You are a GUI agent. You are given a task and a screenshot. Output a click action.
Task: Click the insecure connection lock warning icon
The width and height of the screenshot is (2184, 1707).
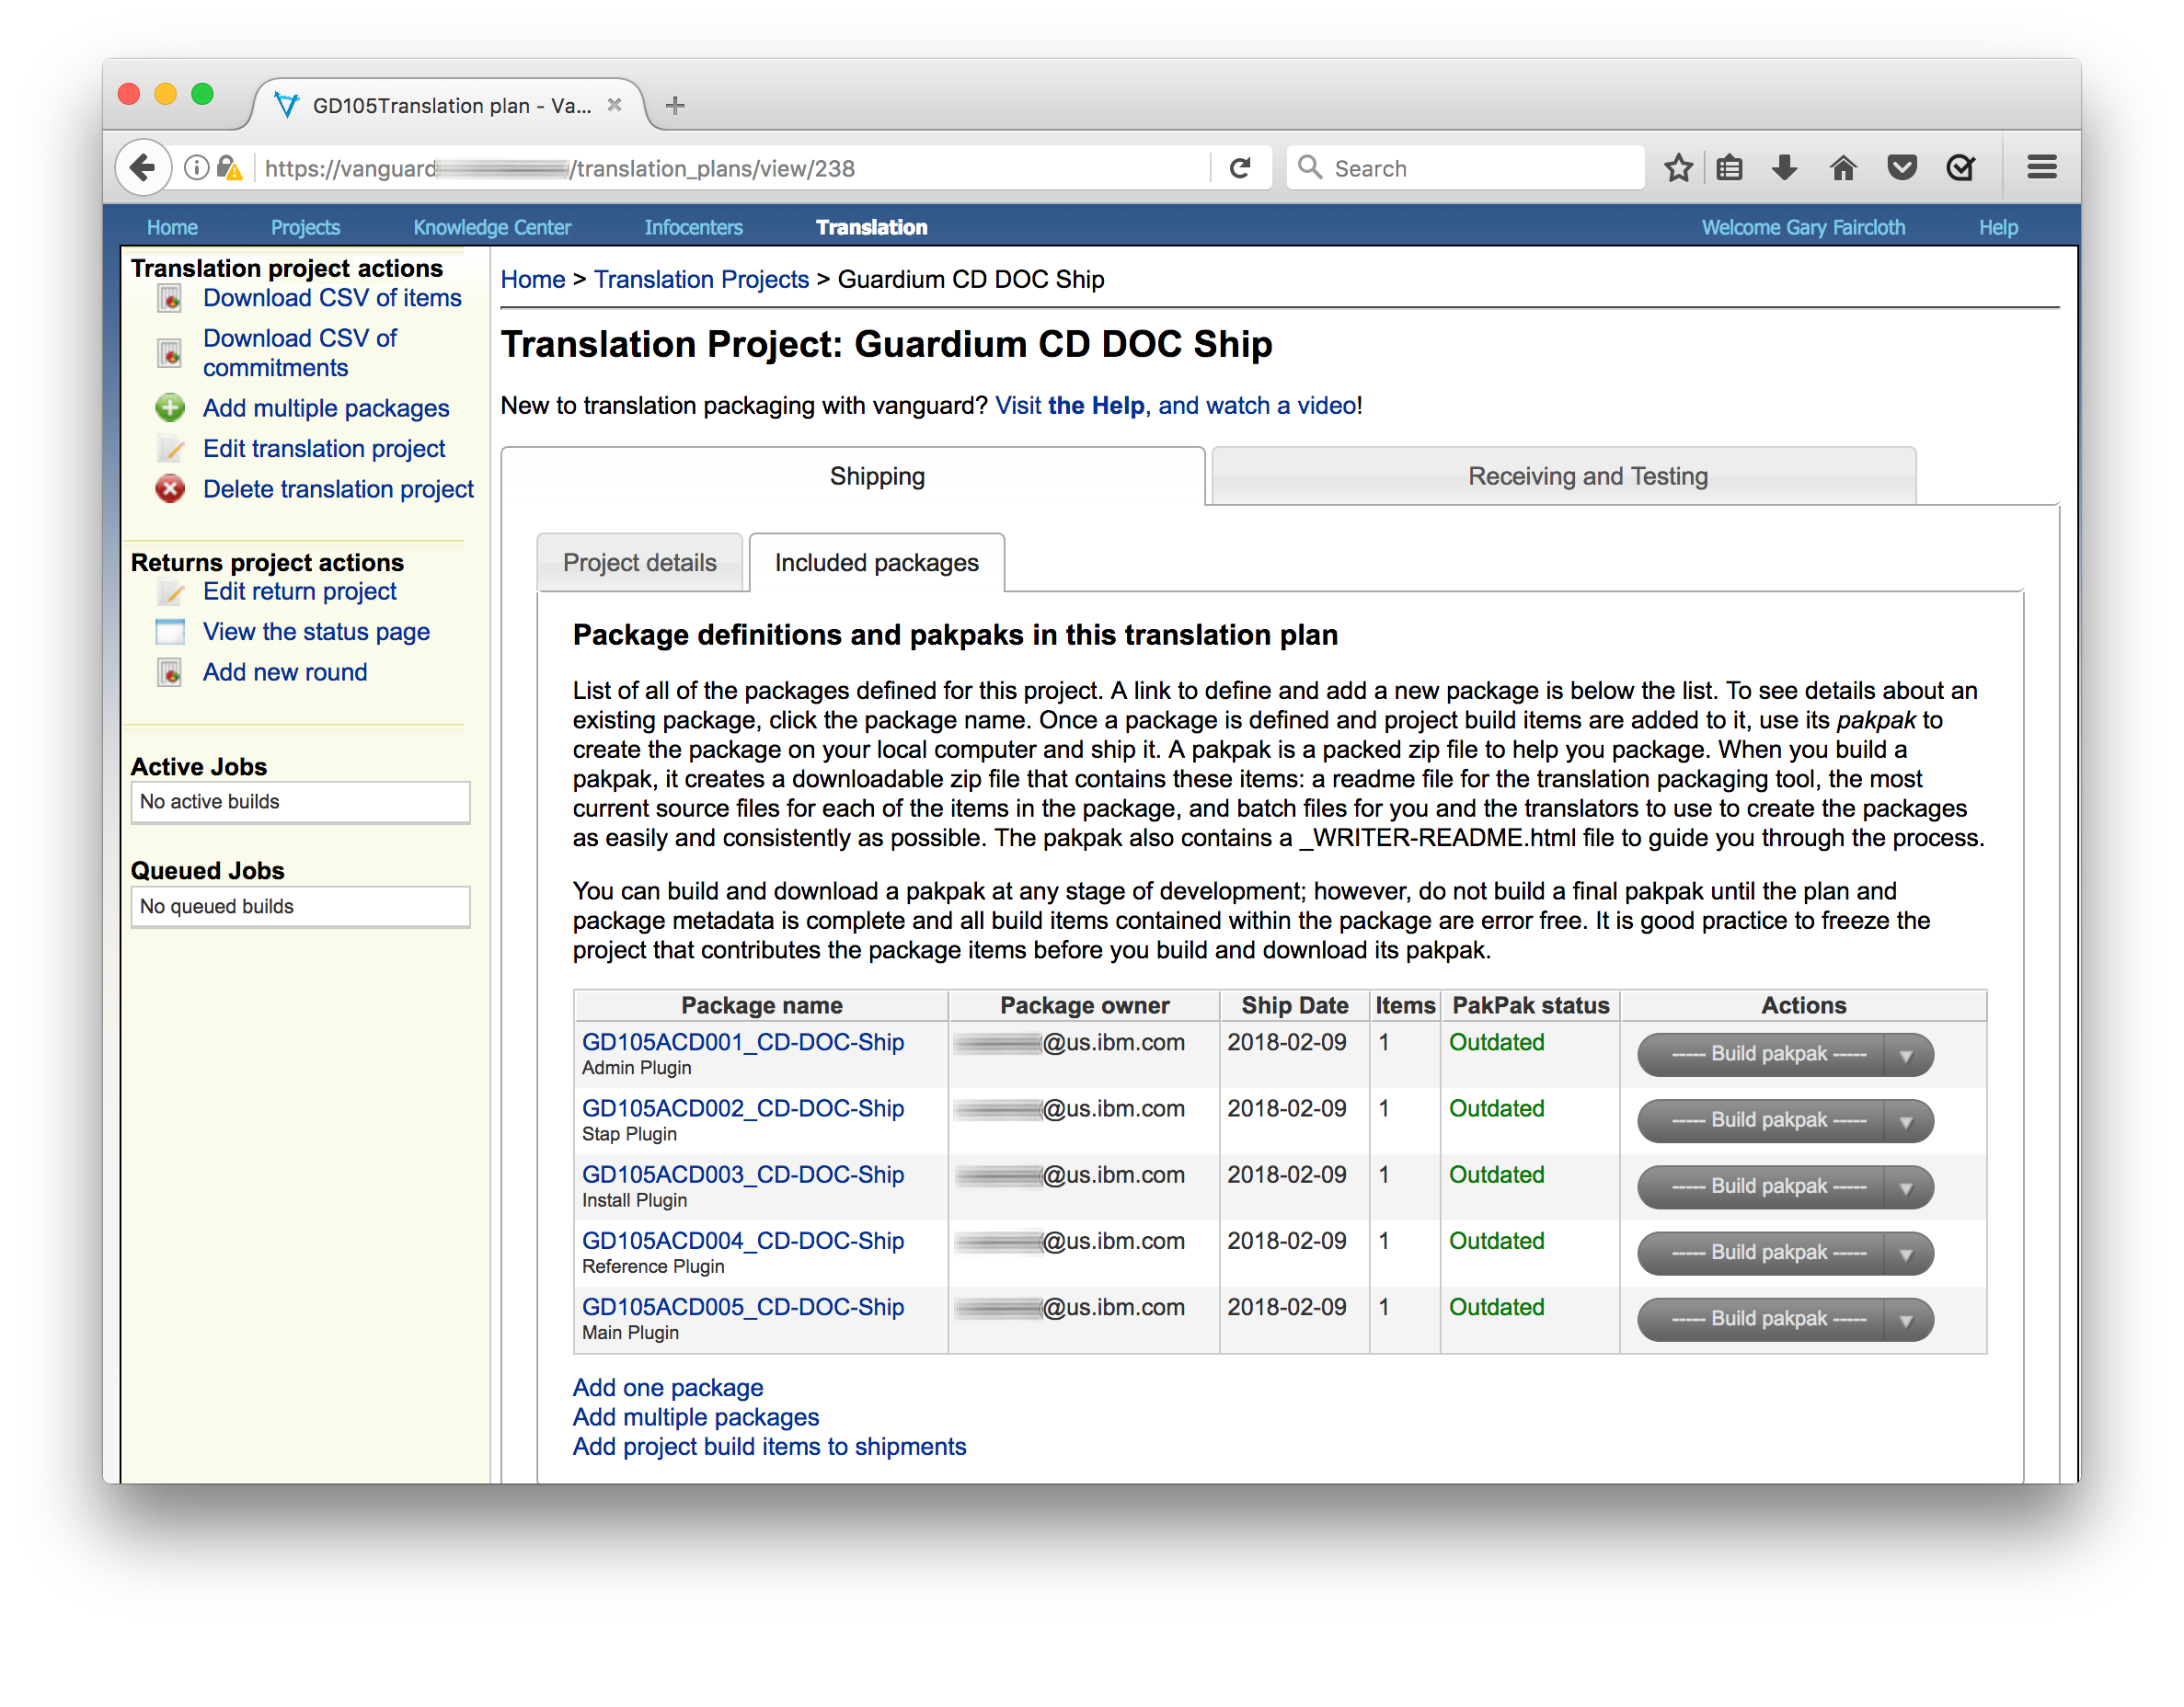[x=229, y=168]
